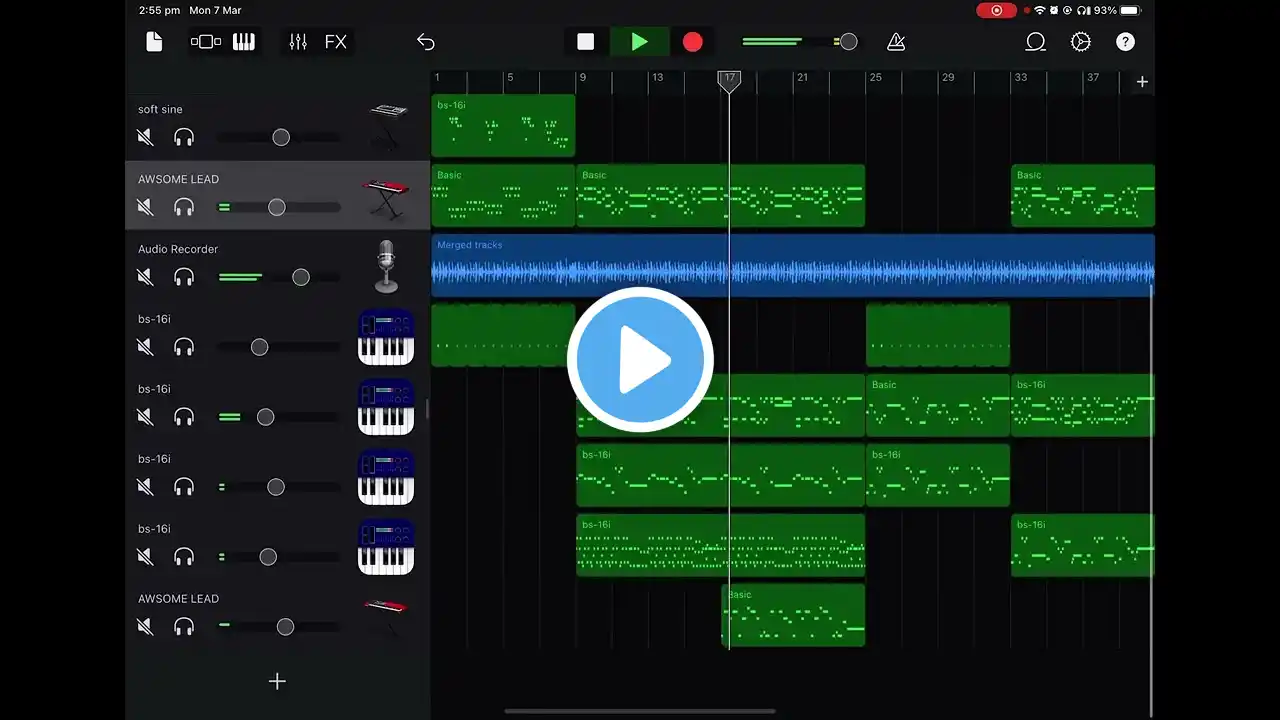1280x720 pixels.
Task: Select the "soft sine" track name
Action: 160,109
